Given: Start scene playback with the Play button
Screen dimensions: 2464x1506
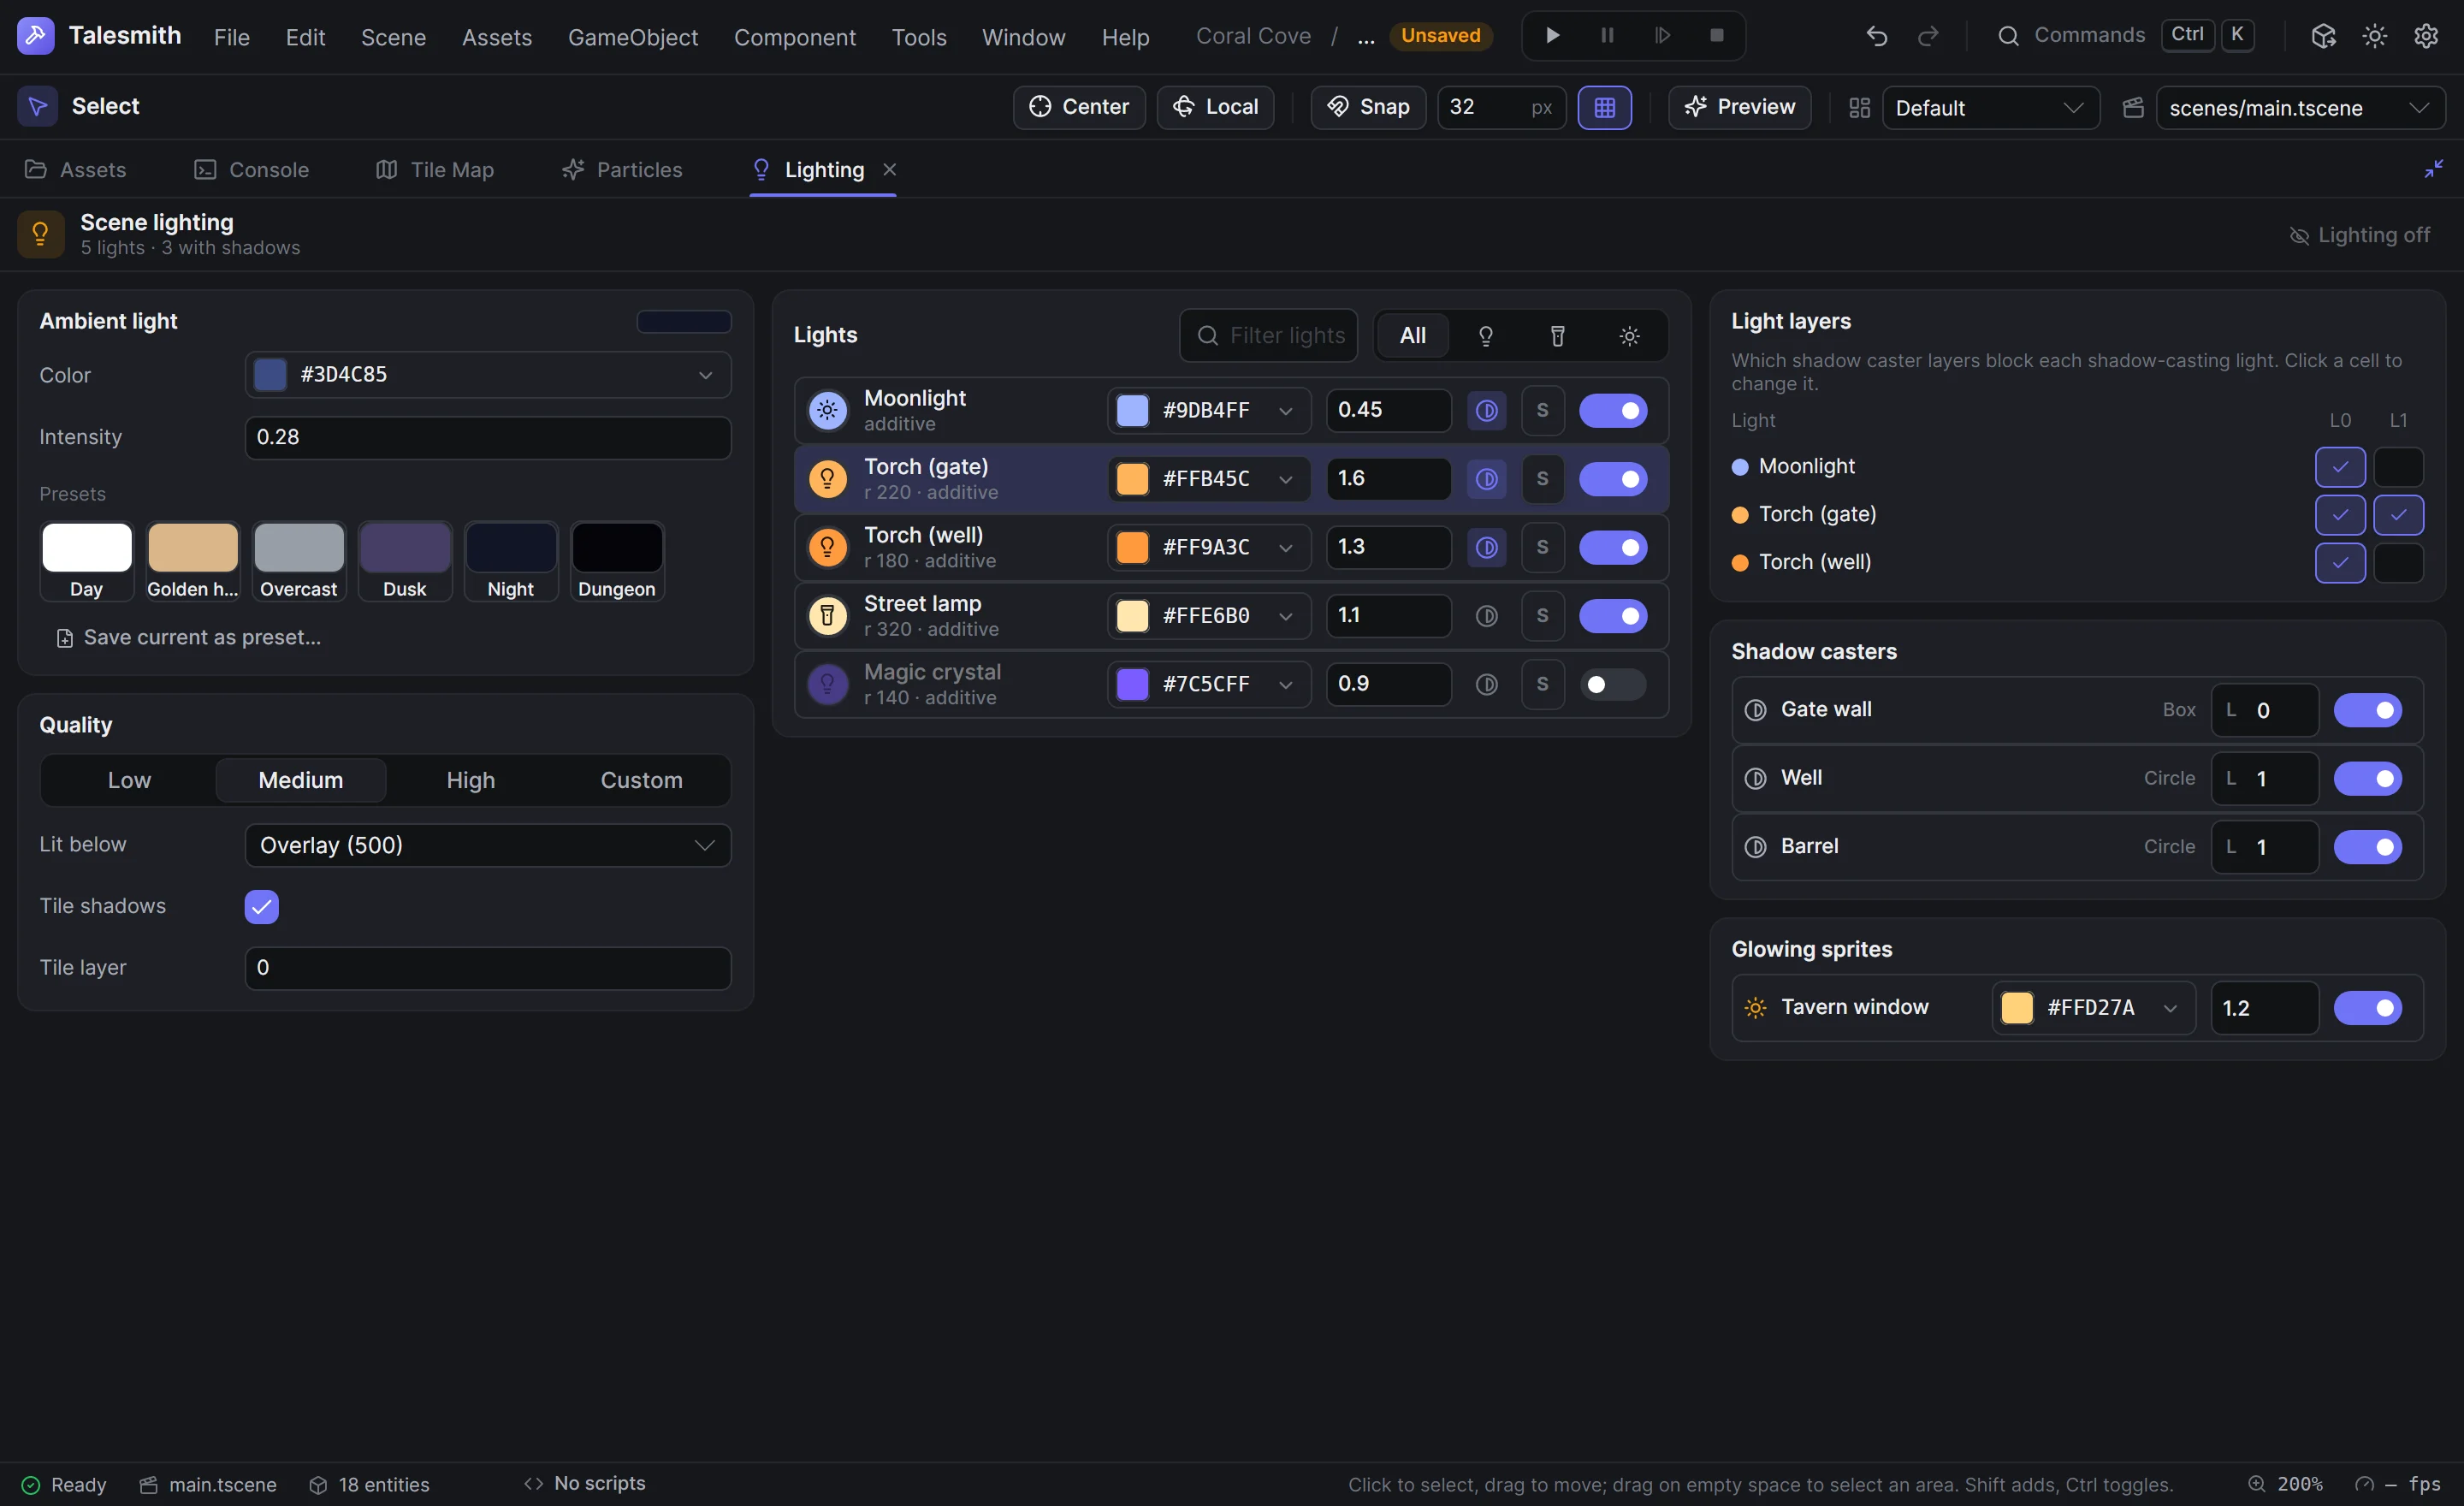Looking at the screenshot, I should [x=1552, y=36].
